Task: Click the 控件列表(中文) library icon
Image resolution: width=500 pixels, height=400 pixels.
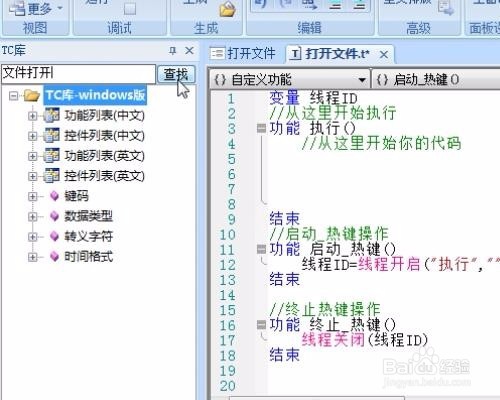Action: click(x=52, y=135)
